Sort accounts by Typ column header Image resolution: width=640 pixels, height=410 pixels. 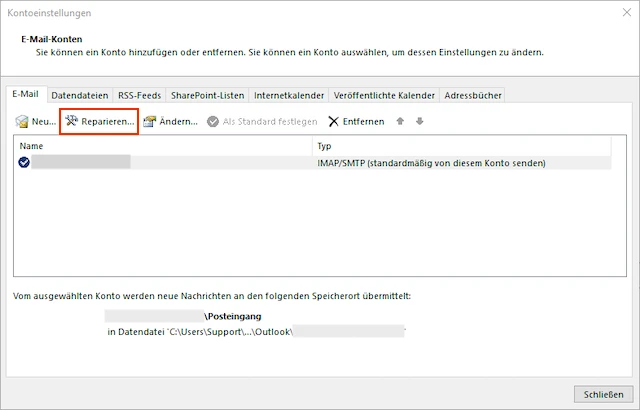462,146
